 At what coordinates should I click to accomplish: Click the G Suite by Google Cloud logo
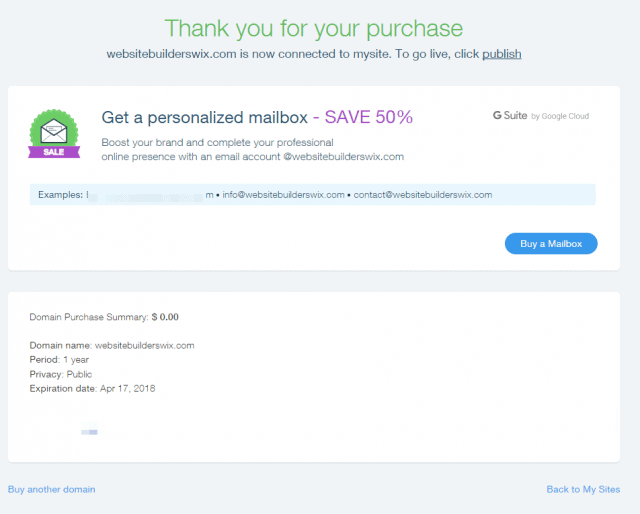[541, 116]
